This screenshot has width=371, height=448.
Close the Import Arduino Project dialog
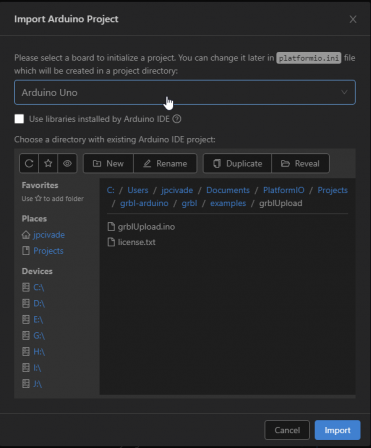pyautogui.click(x=353, y=19)
